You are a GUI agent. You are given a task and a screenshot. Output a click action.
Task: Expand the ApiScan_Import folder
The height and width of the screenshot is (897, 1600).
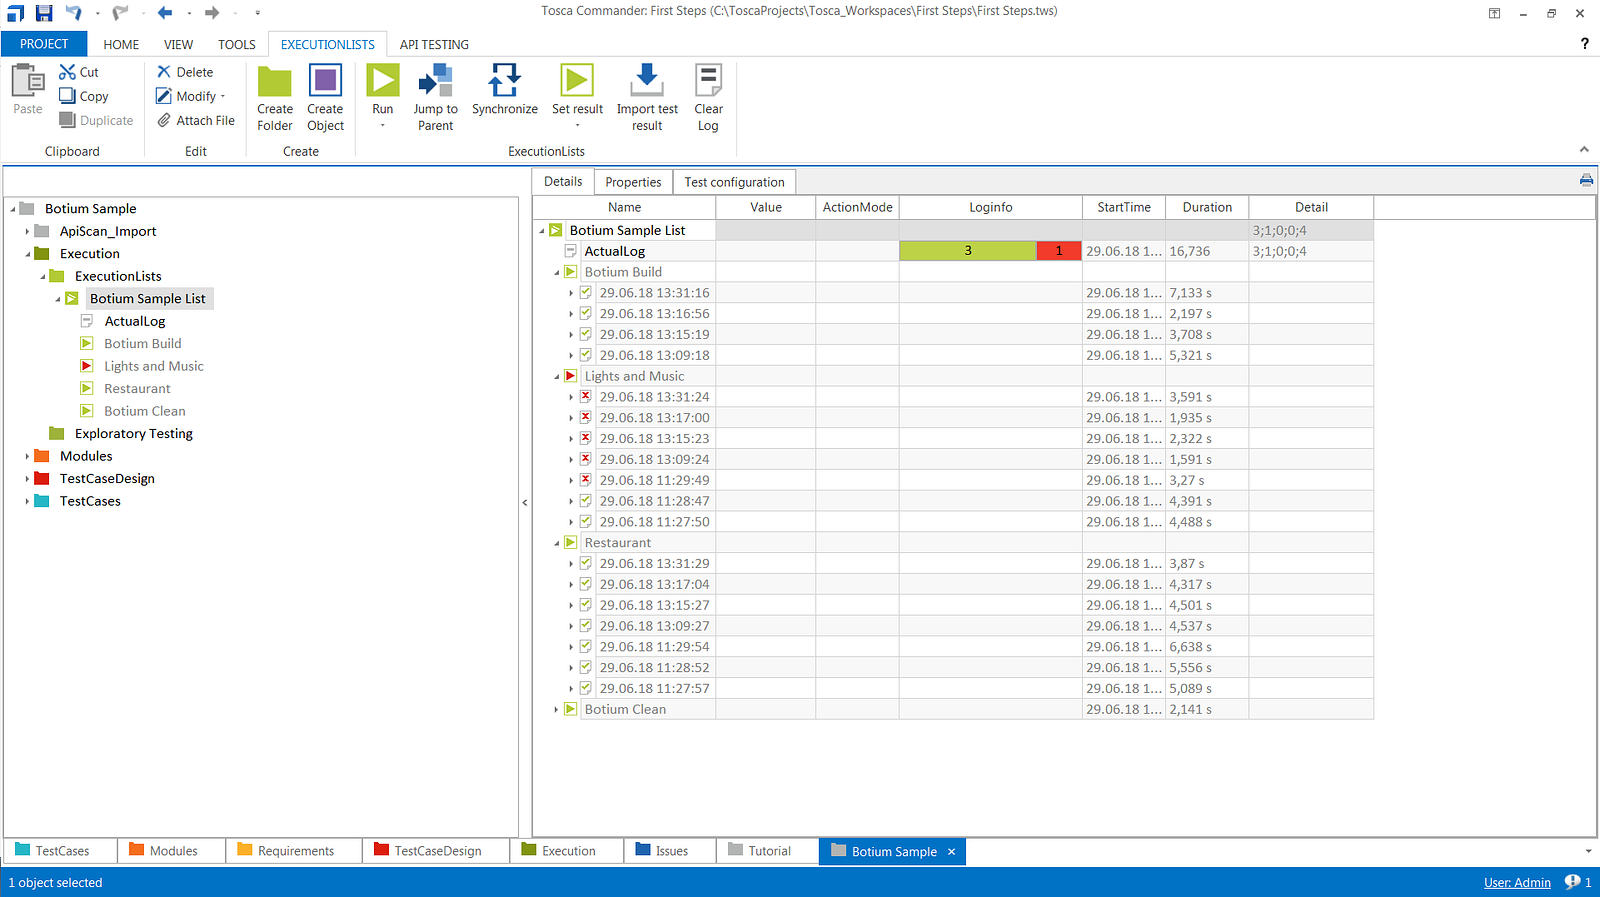(x=27, y=231)
